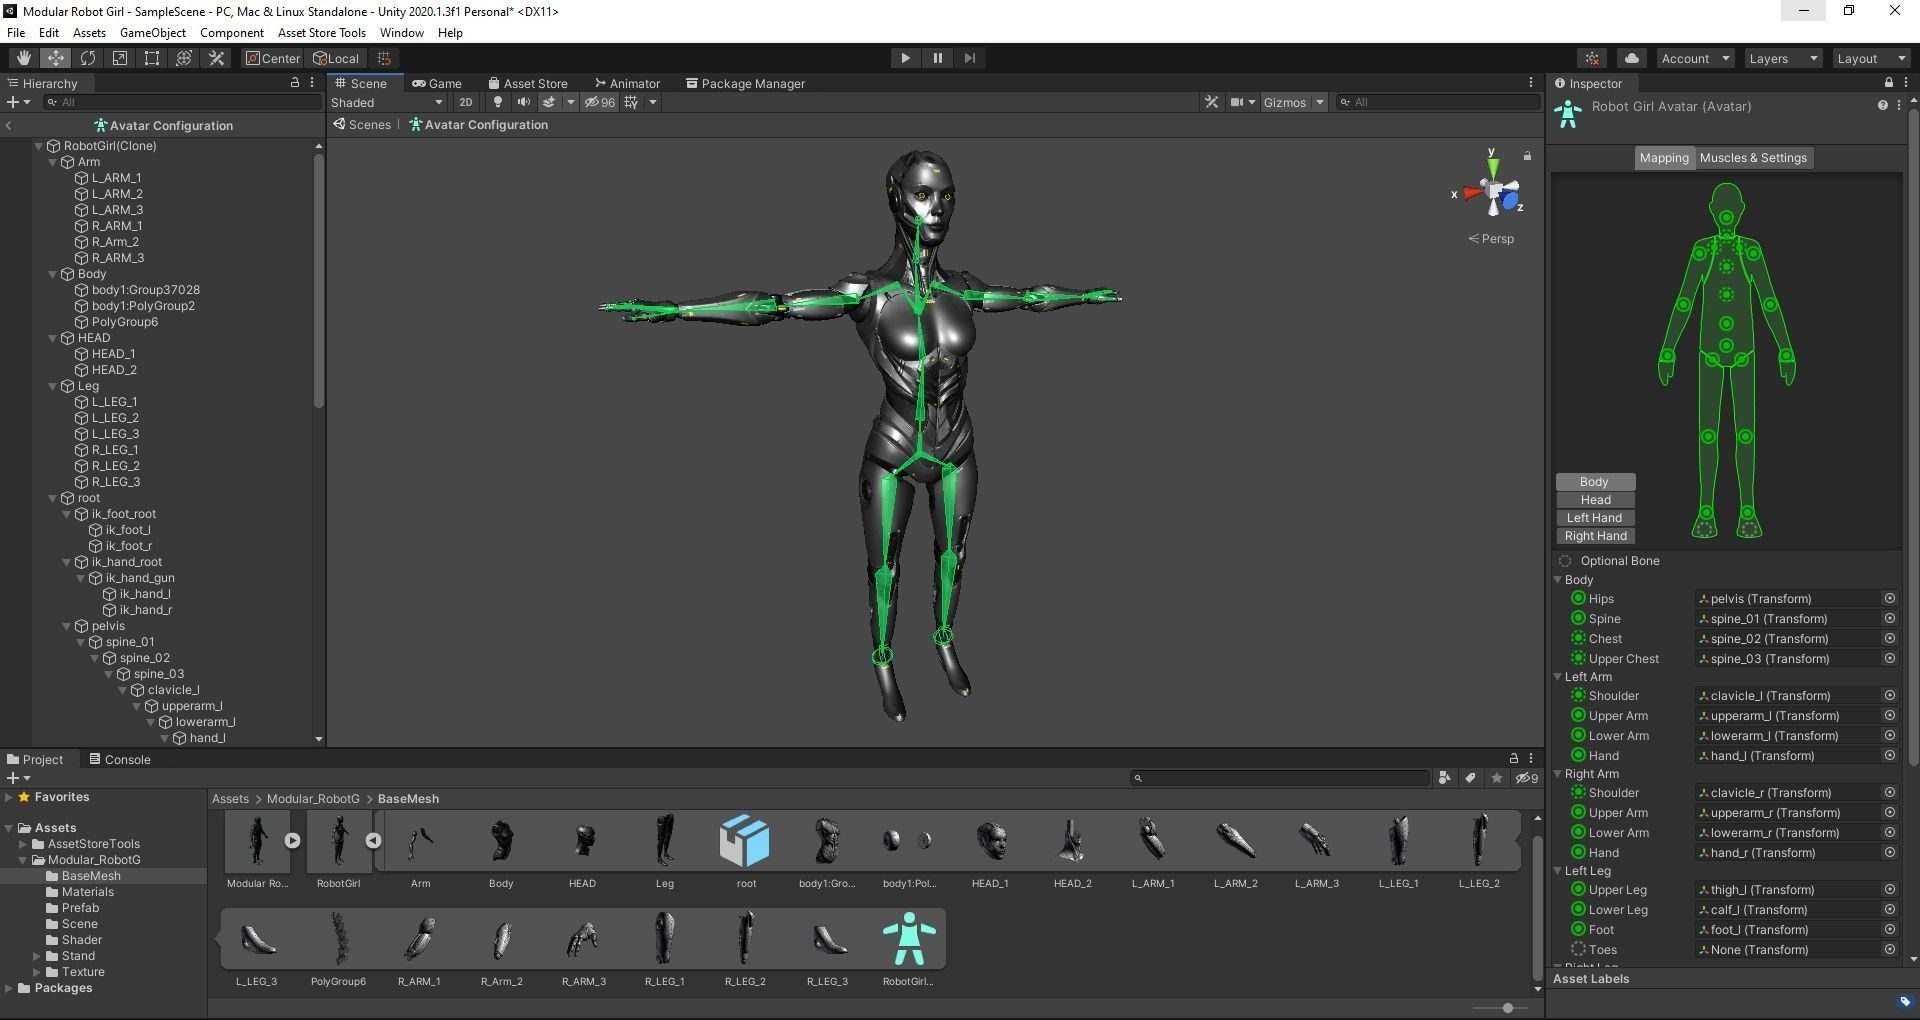1920x1020 pixels.
Task: Toggle hidden objects visibility showing 96
Action: pos(600,102)
